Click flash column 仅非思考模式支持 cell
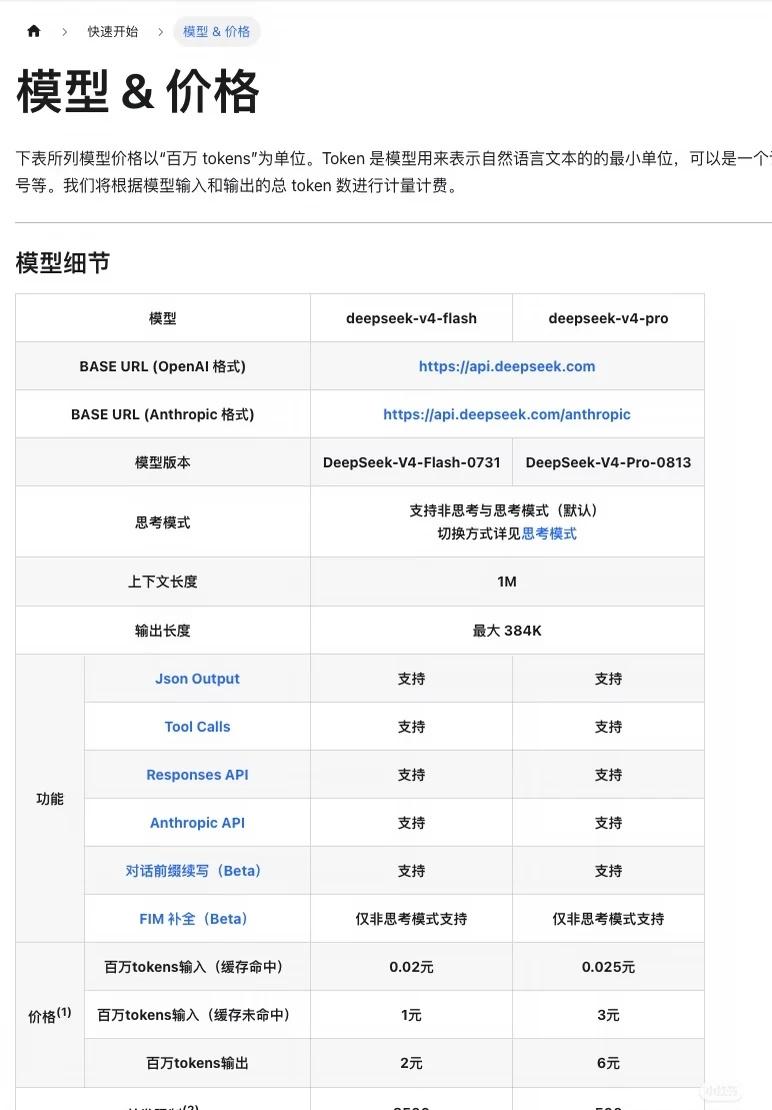The image size is (772, 1110). [x=411, y=919]
